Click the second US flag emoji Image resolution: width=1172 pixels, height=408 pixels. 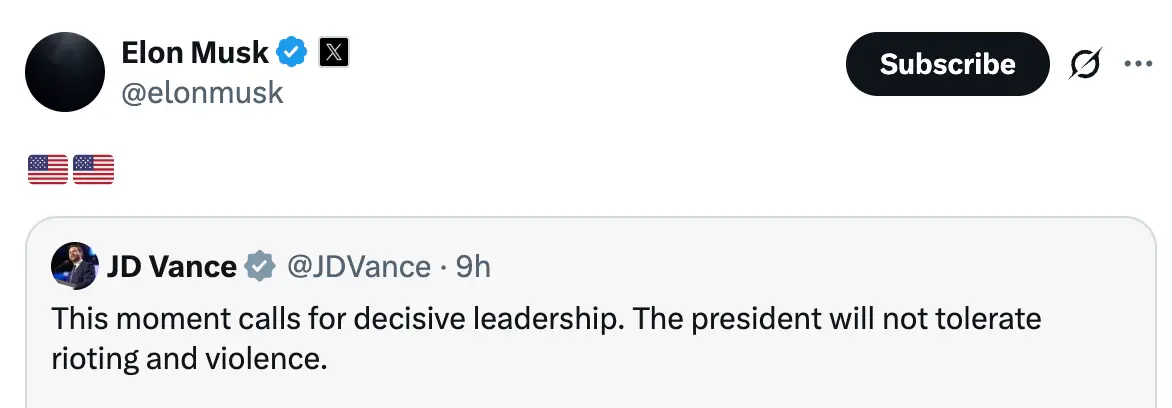tap(94, 170)
